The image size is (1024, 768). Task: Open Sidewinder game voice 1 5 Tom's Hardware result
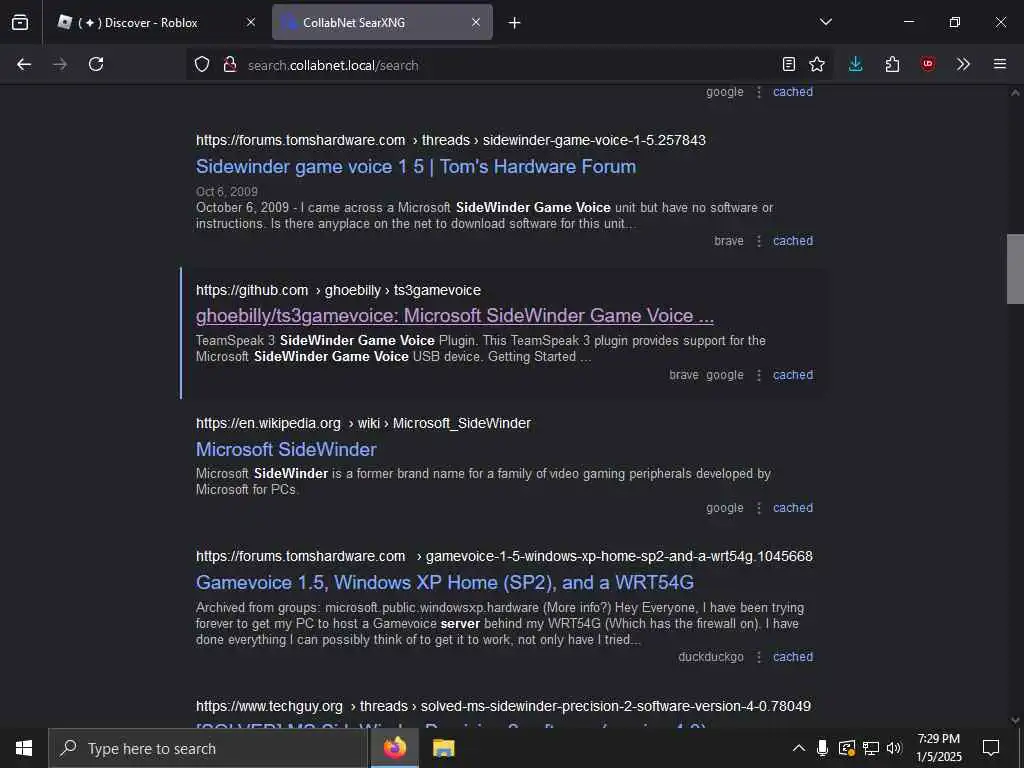coord(416,167)
